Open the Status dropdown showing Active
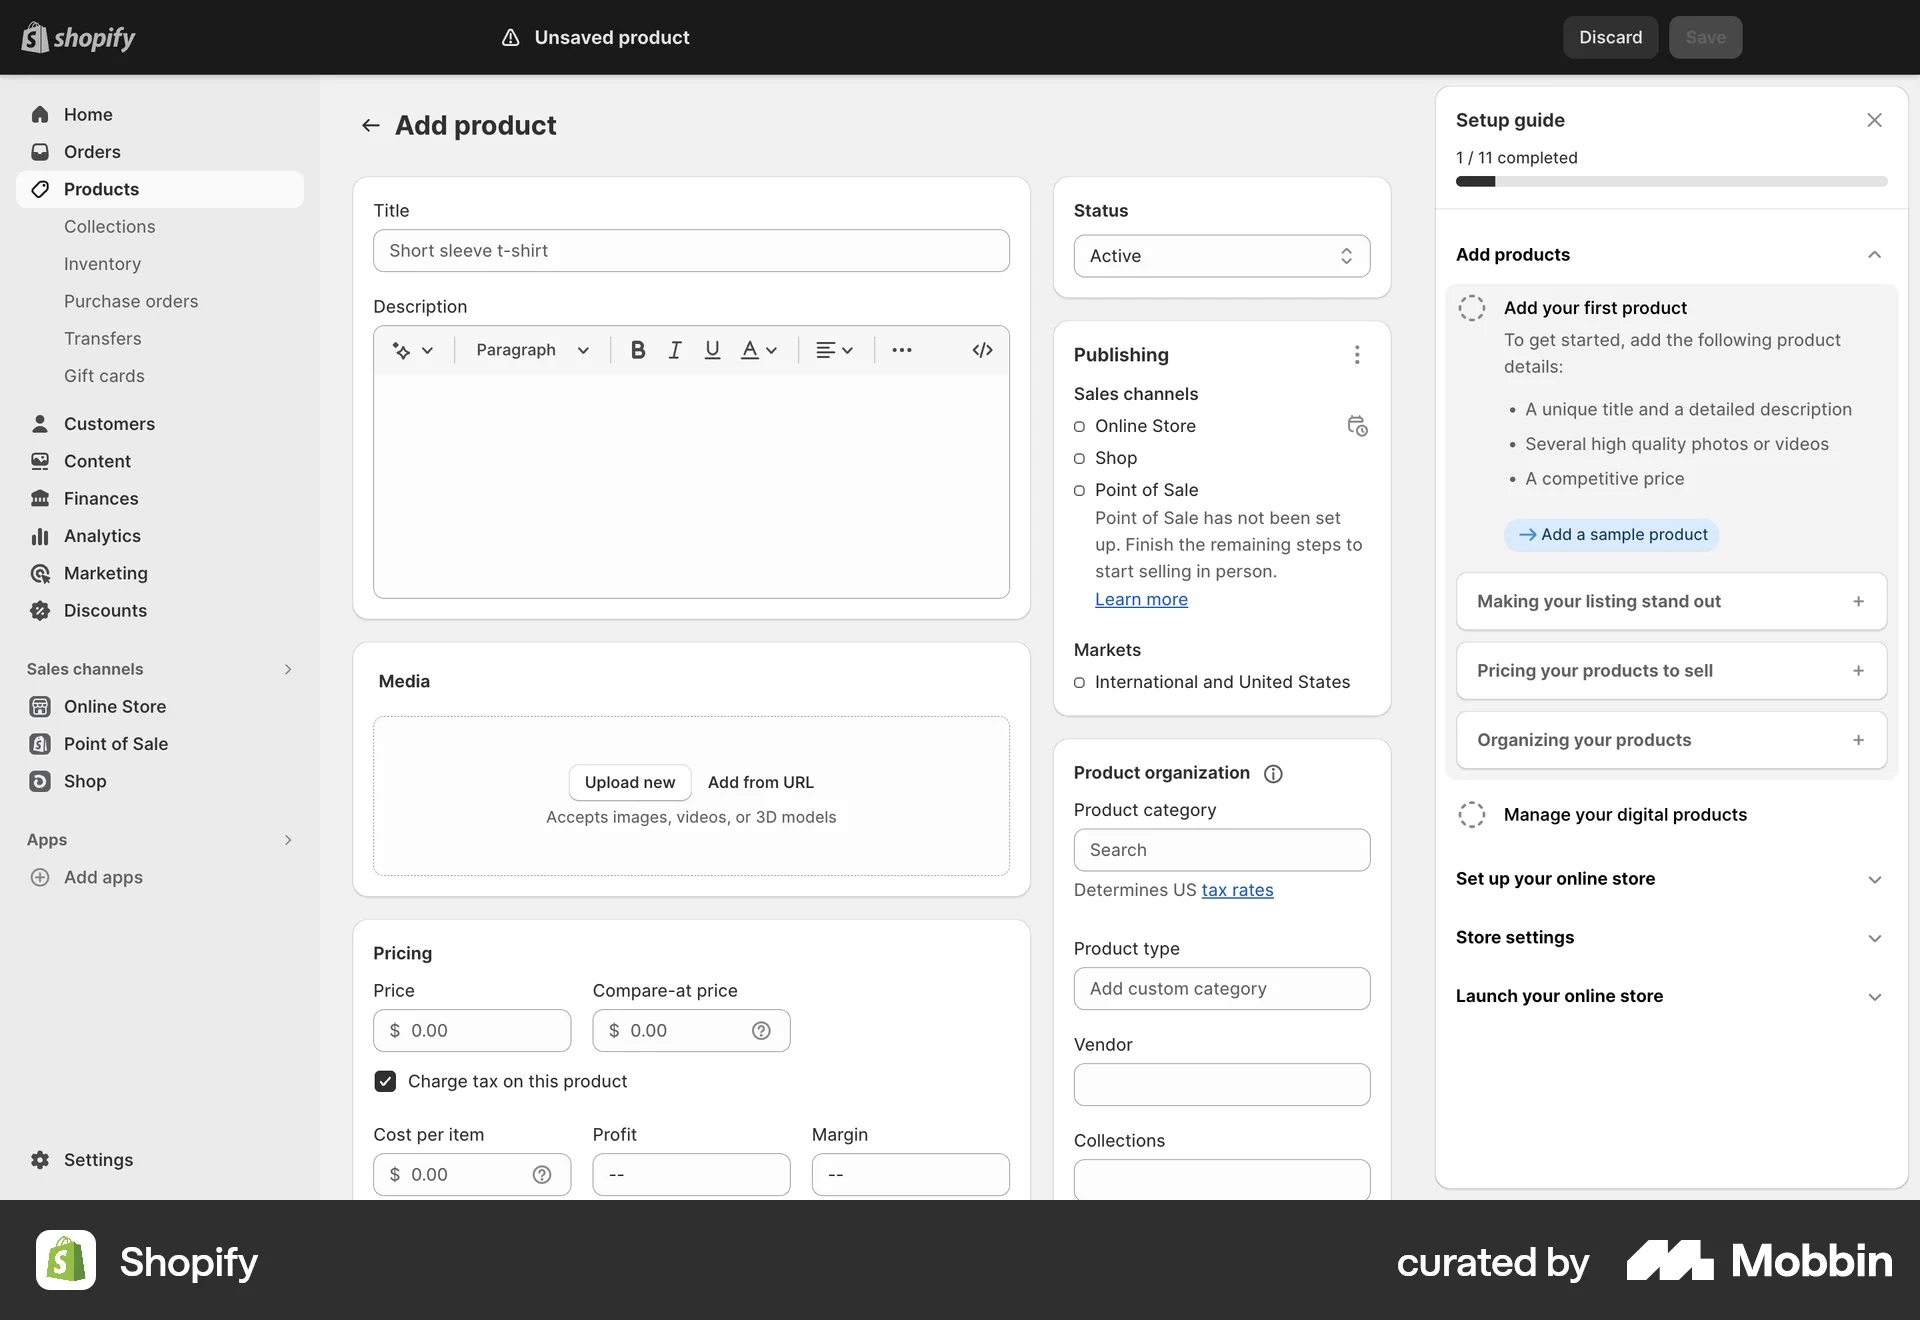This screenshot has width=1920, height=1320. point(1221,256)
